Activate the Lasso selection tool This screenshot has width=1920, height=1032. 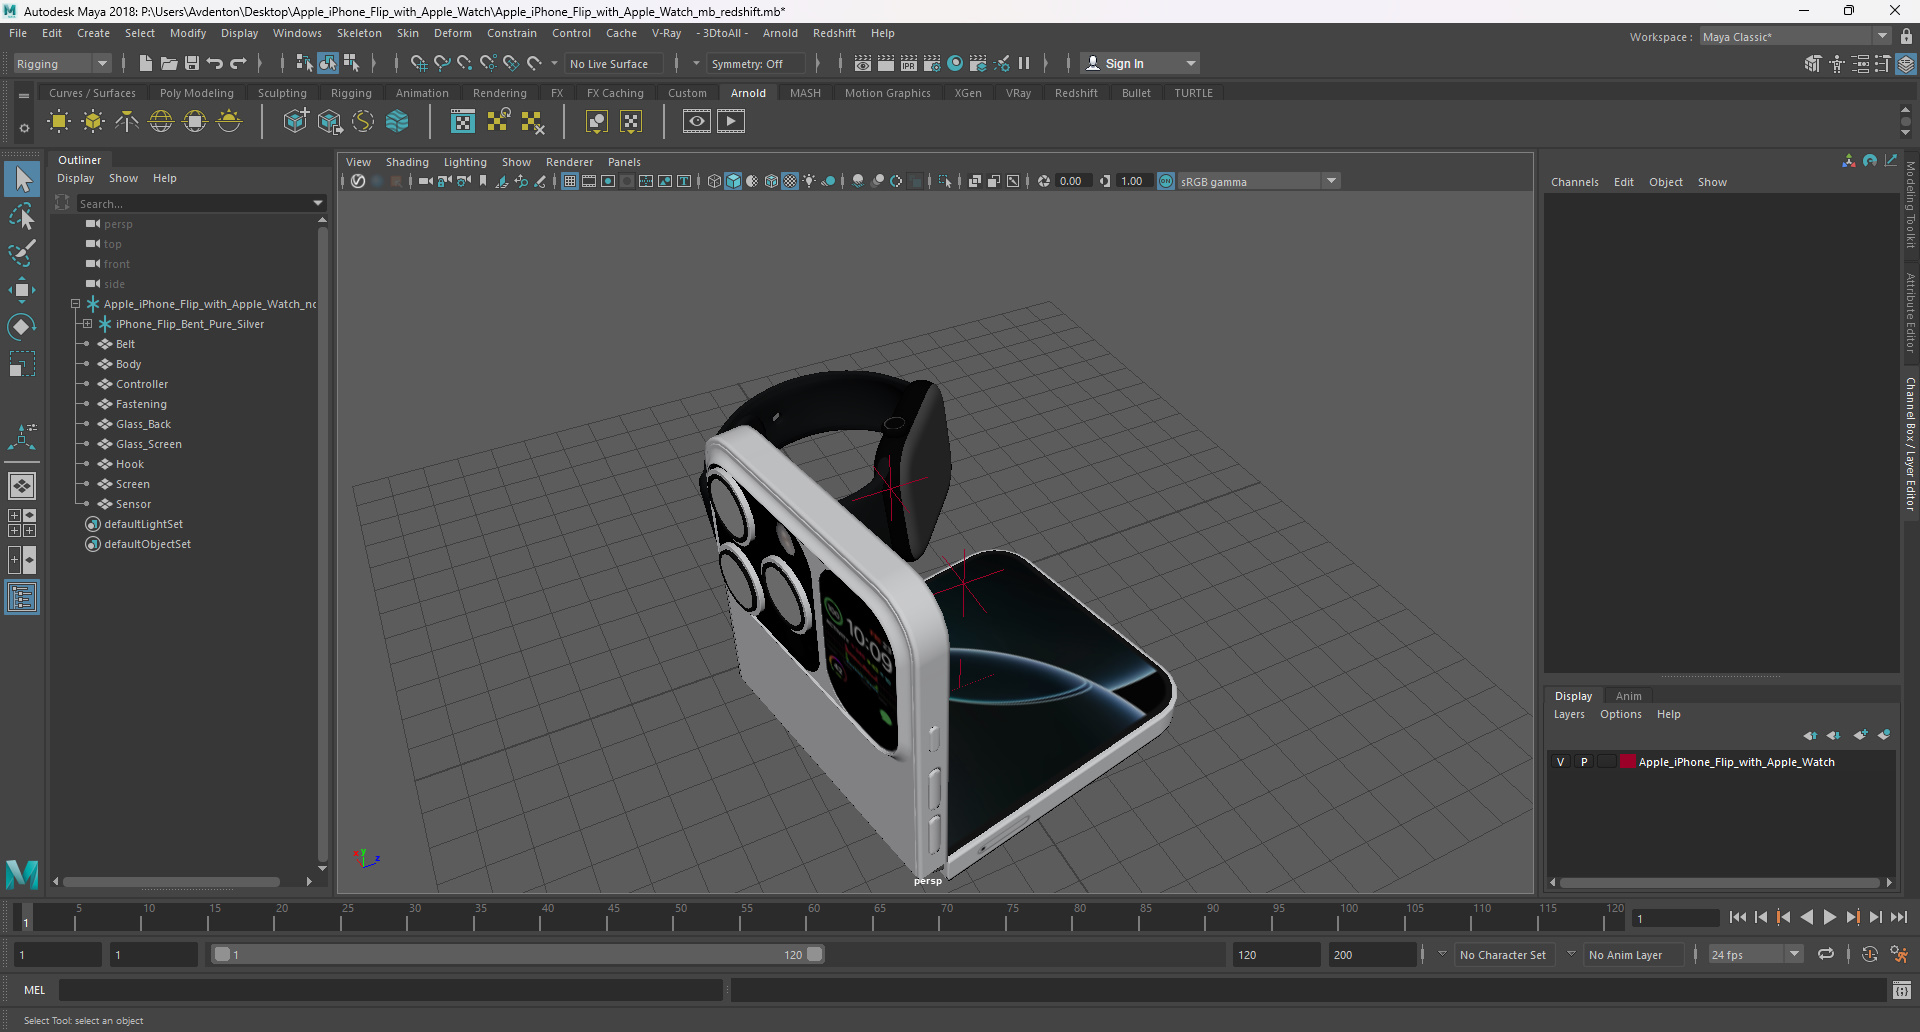pos(22,216)
